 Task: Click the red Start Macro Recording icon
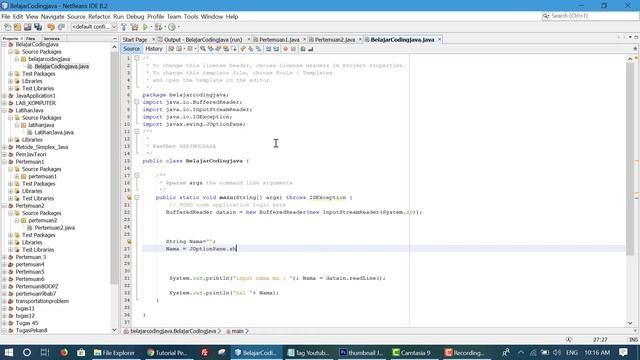[x=285, y=49]
